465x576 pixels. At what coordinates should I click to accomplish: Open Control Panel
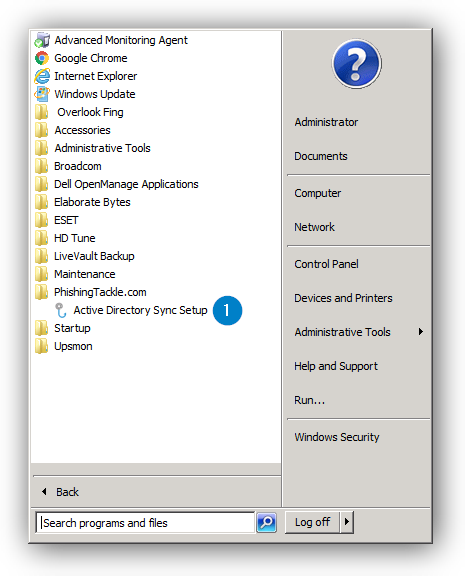326,264
